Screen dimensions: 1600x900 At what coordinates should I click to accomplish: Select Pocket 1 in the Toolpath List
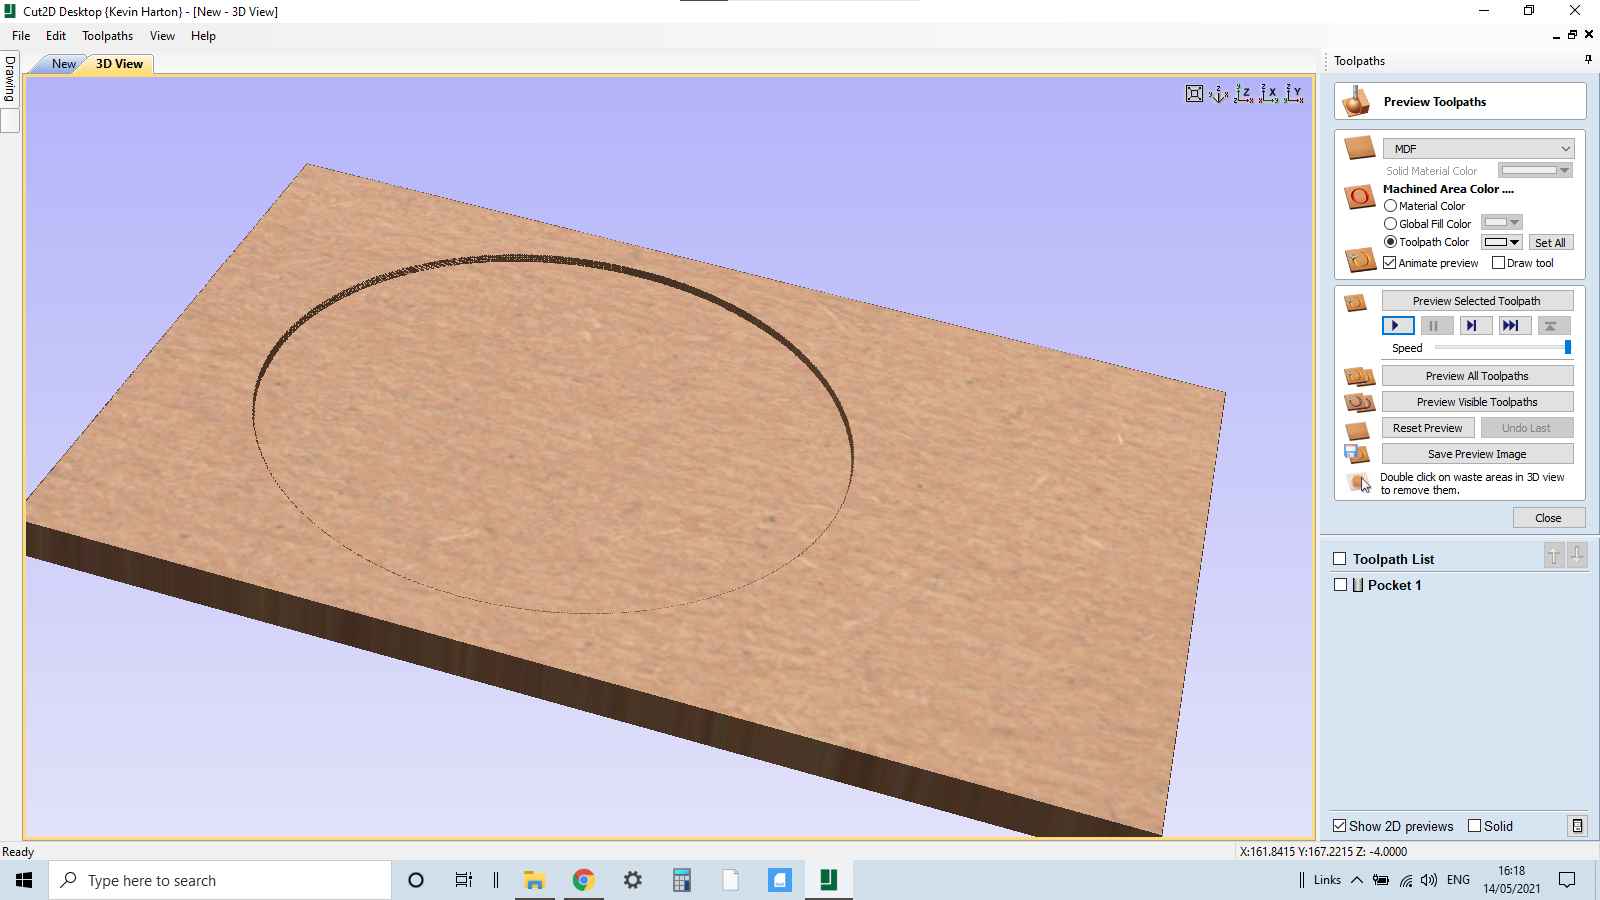tap(1395, 585)
